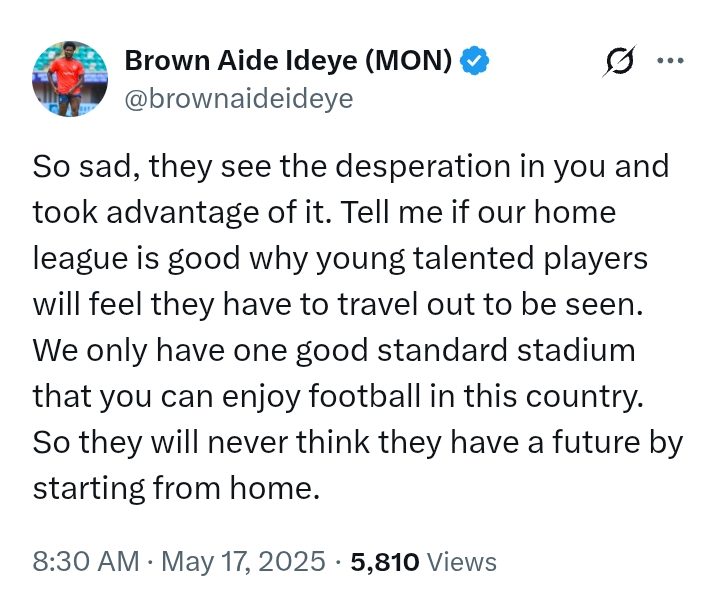
Task: Click the Views label
Action: [461, 561]
